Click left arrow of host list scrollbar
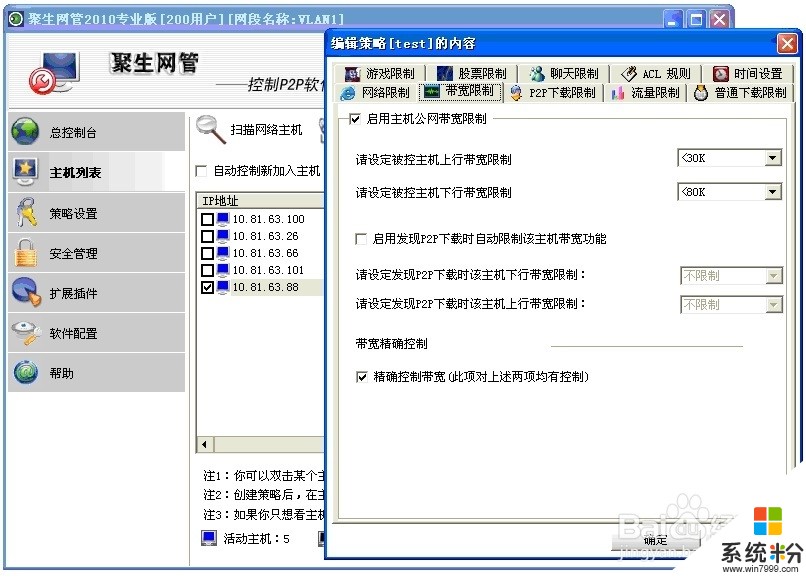The width and height of the screenshot is (806, 580). (204, 444)
